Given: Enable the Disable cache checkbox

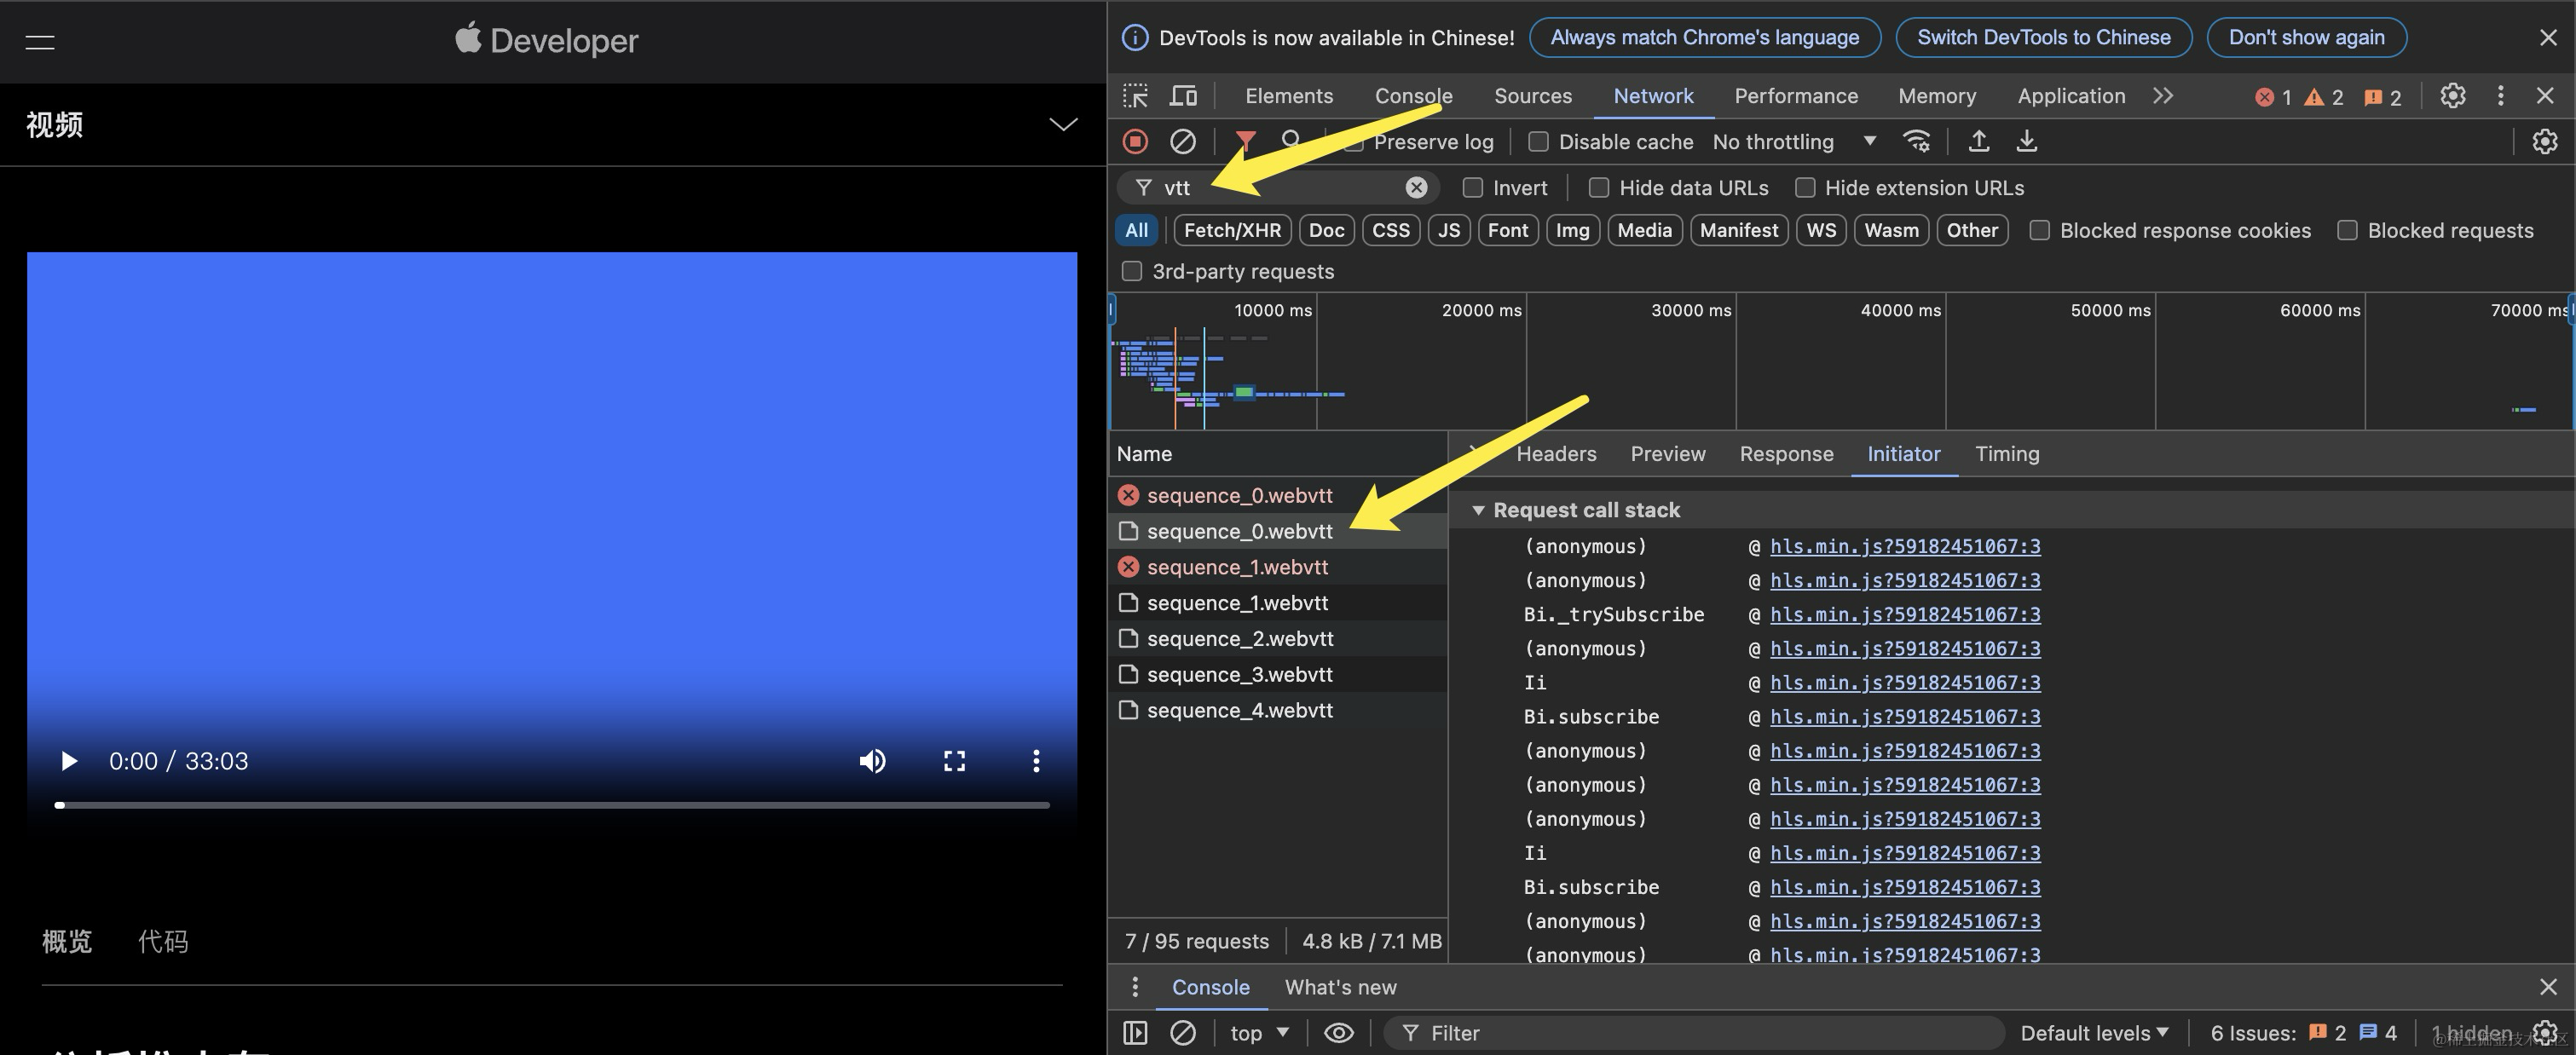Looking at the screenshot, I should [1538, 142].
